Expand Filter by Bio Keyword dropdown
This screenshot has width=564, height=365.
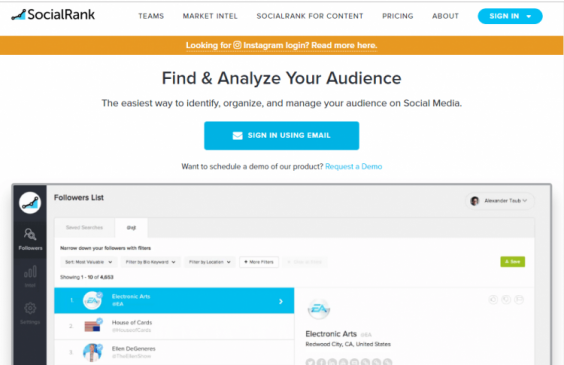(150, 262)
